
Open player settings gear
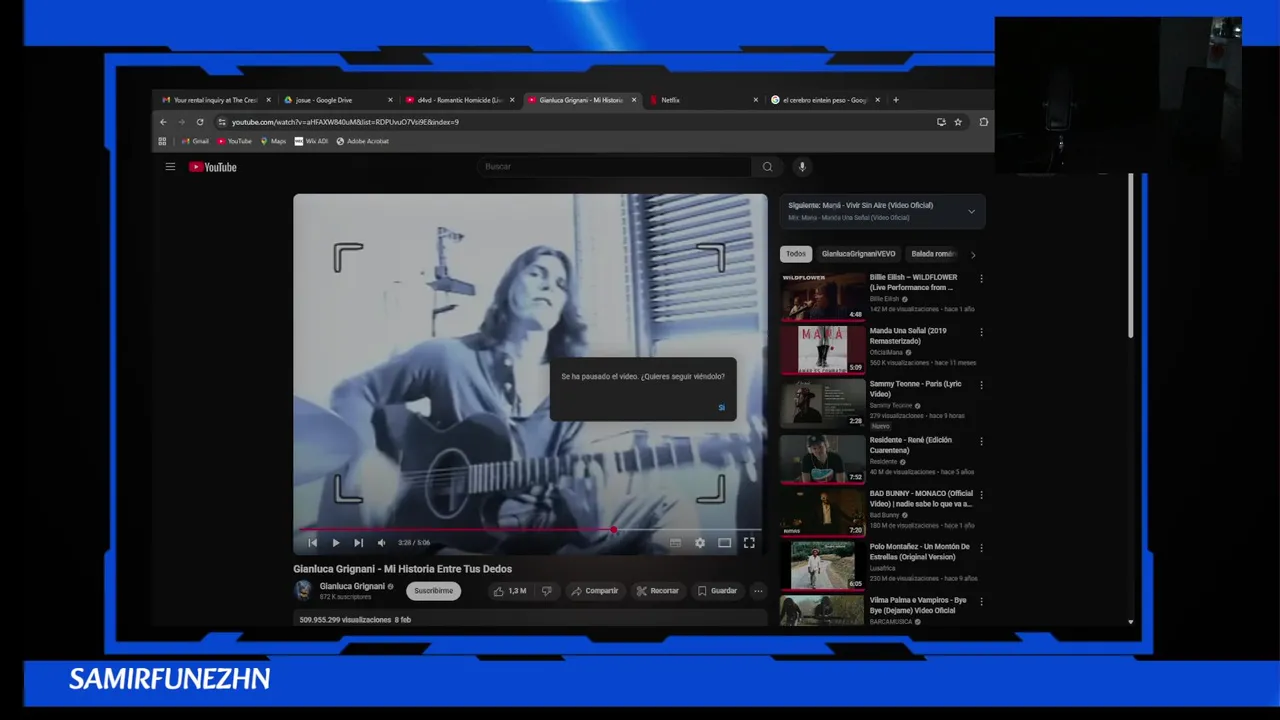pyautogui.click(x=700, y=543)
